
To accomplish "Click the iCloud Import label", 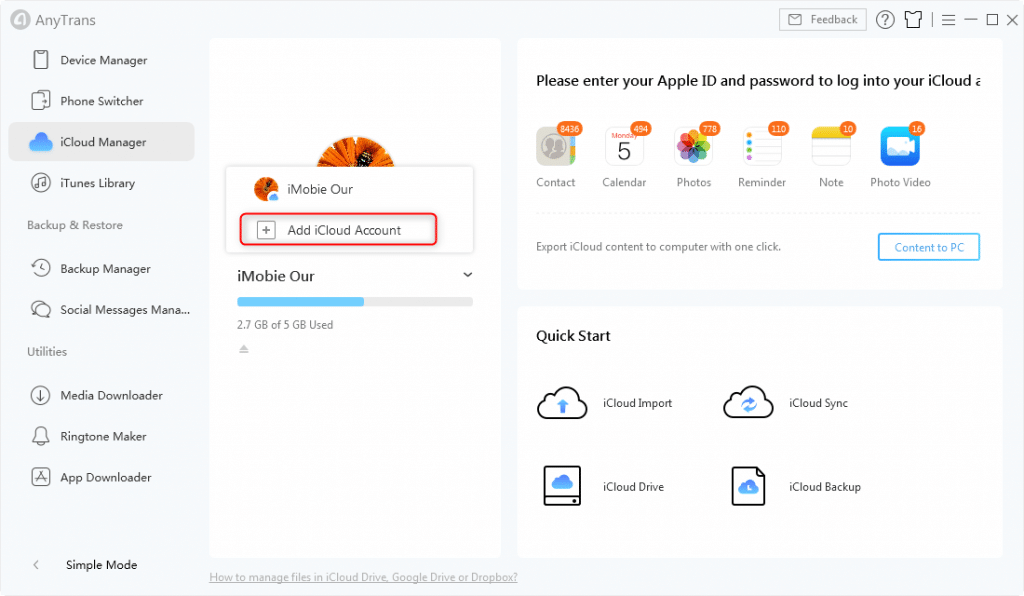I will (637, 403).
